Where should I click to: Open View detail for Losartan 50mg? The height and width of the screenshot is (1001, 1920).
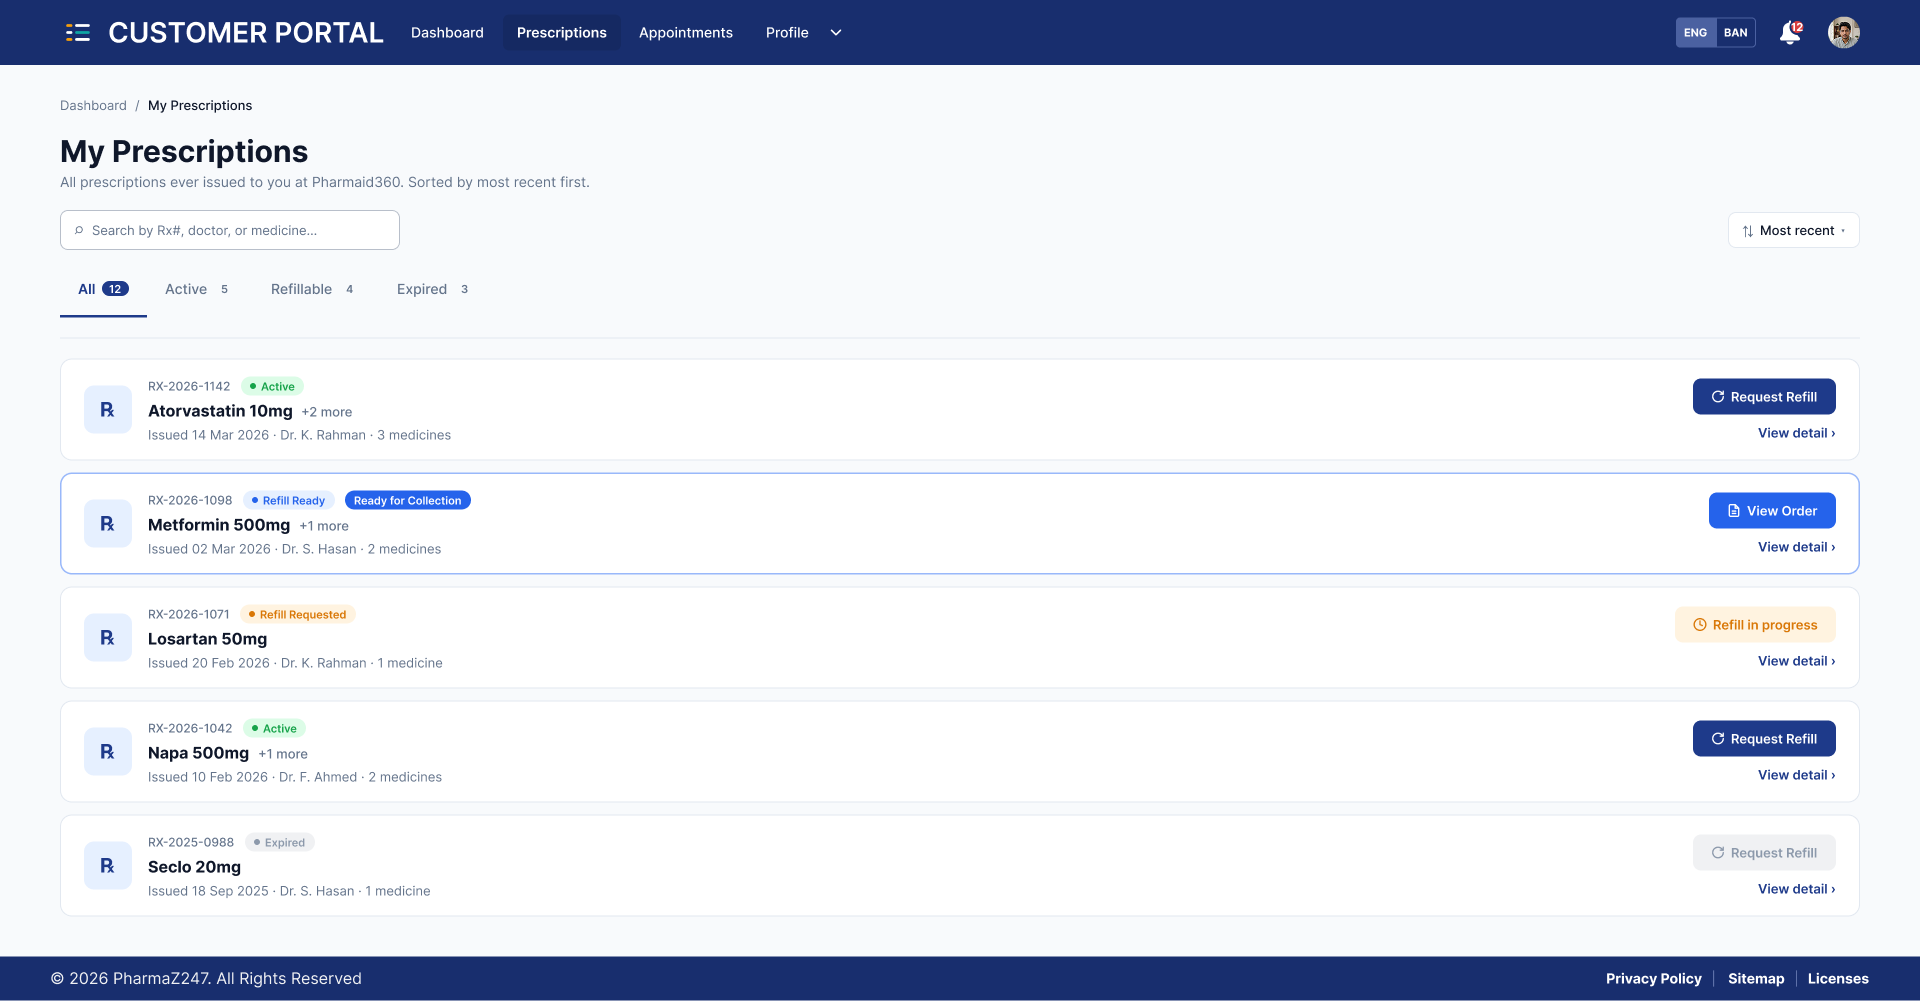1797,661
